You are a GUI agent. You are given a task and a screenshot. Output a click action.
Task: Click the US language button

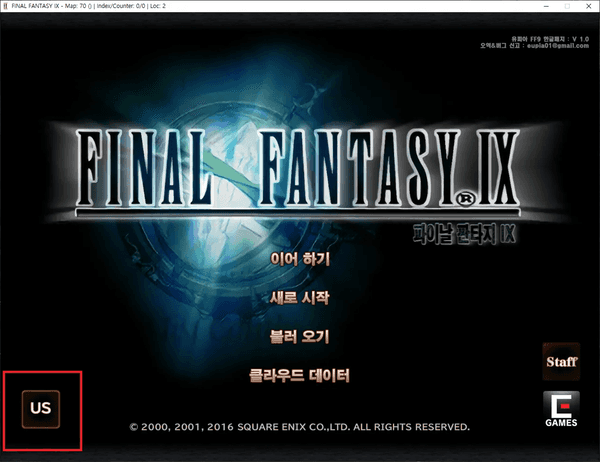coord(40,408)
